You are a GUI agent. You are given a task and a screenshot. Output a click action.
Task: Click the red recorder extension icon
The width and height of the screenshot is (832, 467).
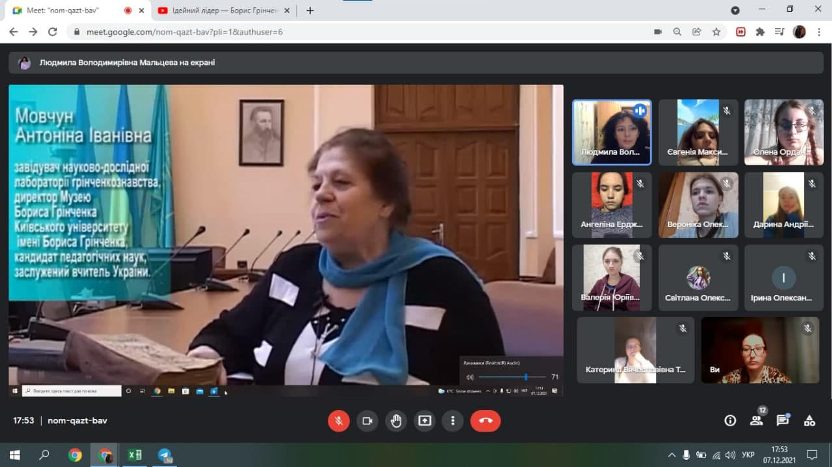coord(741,32)
